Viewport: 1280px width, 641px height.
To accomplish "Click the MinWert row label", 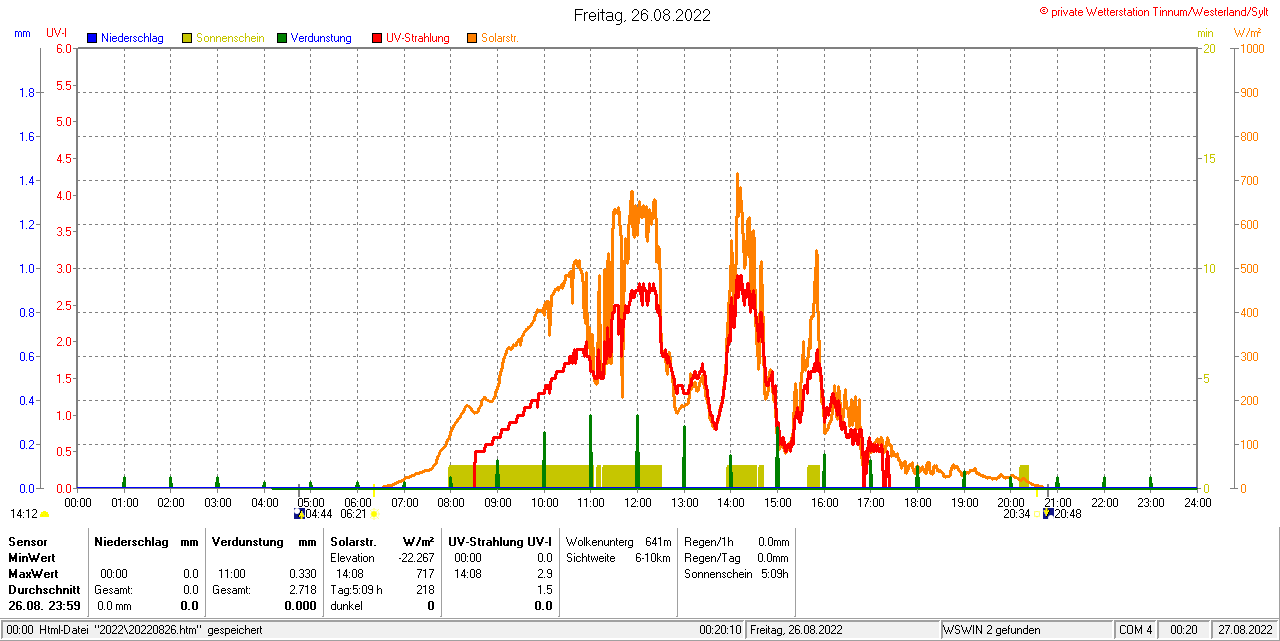I will (x=32, y=557).
